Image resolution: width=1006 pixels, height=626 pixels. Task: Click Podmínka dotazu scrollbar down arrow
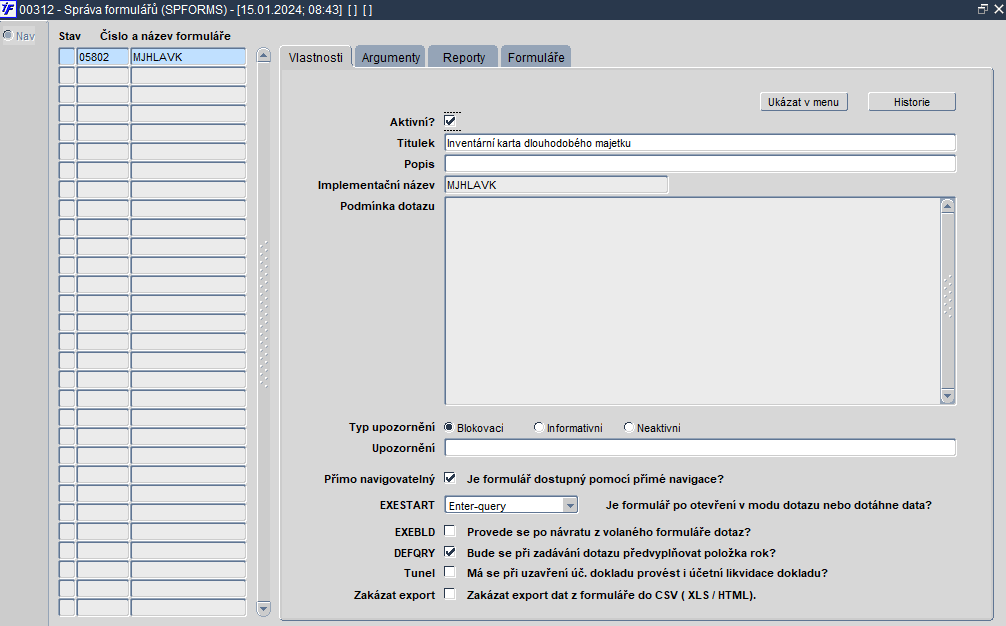click(x=948, y=396)
